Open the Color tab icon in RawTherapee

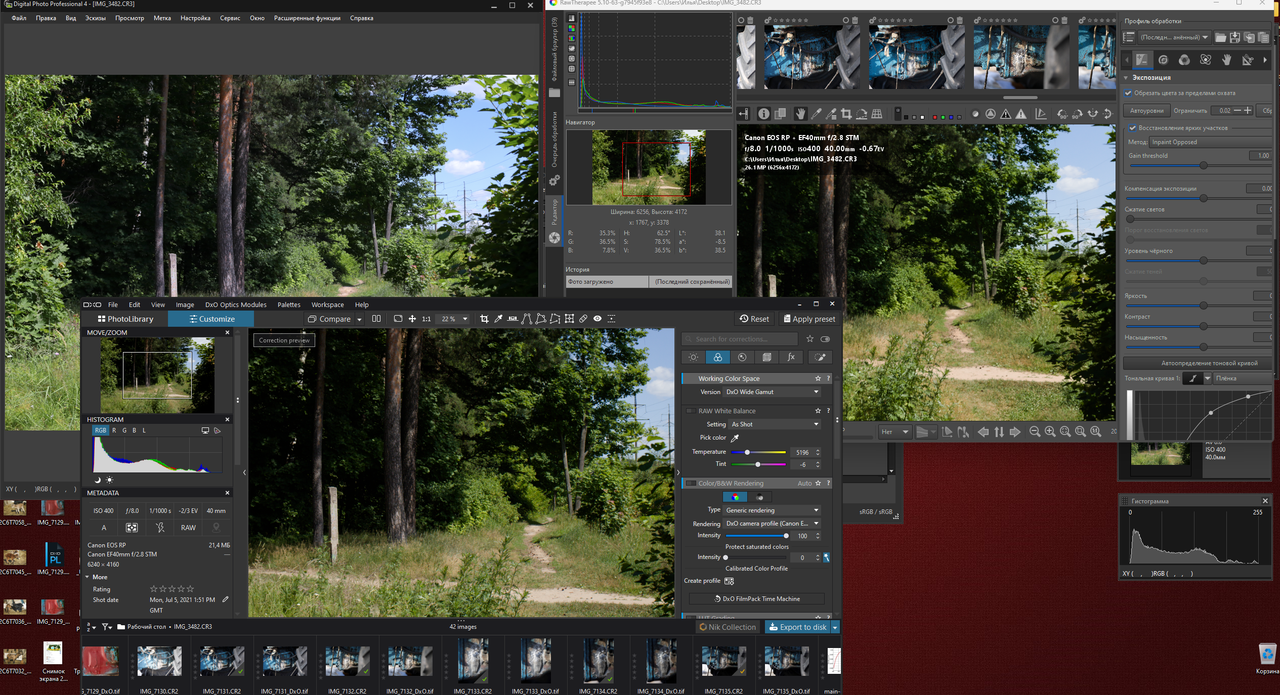[x=1184, y=60]
